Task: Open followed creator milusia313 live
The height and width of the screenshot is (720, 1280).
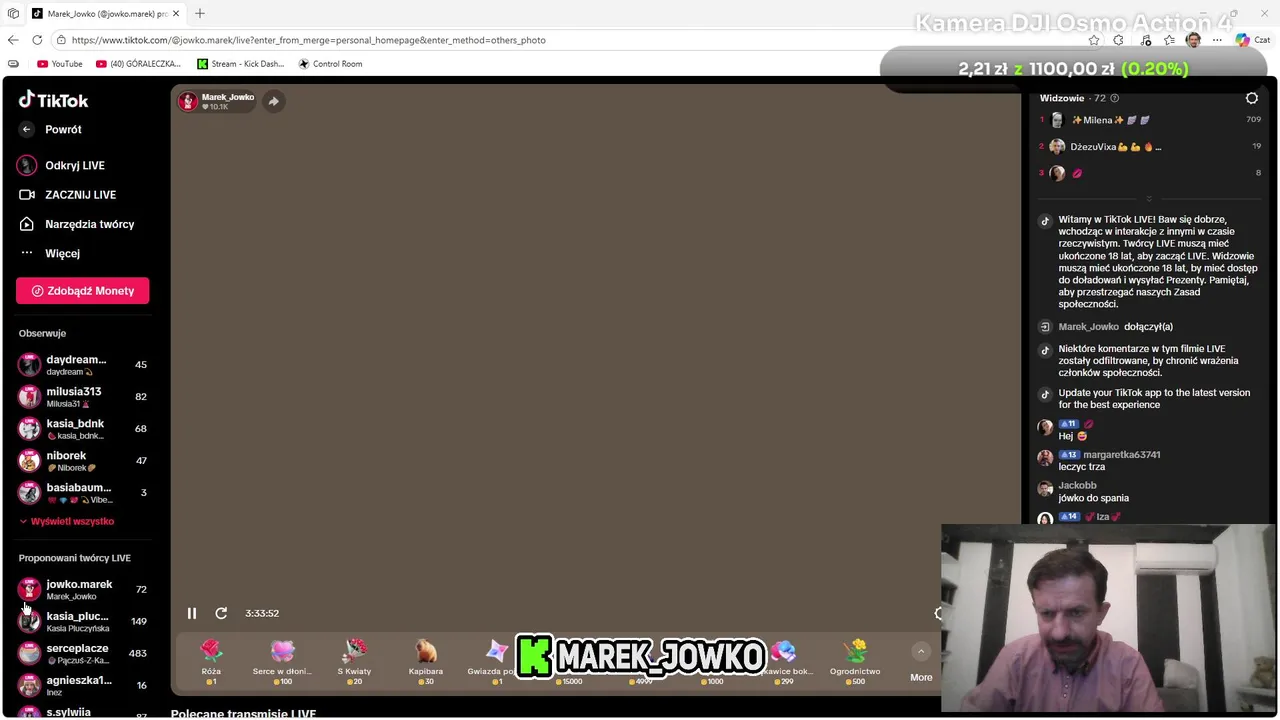Action: pyautogui.click(x=82, y=397)
